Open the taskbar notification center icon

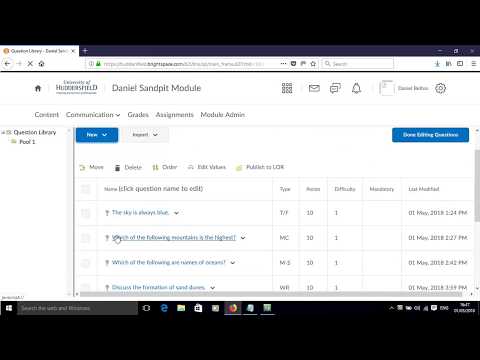coord(434,308)
